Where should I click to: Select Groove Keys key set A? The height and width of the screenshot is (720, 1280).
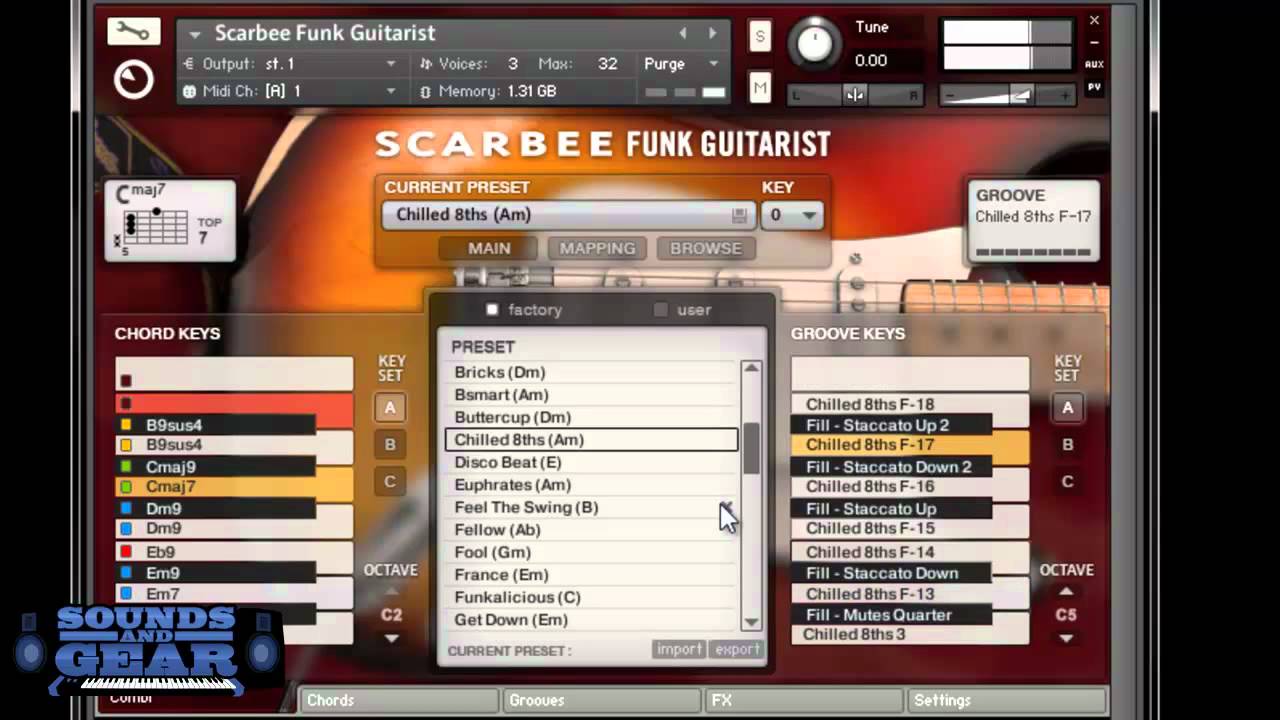1067,408
